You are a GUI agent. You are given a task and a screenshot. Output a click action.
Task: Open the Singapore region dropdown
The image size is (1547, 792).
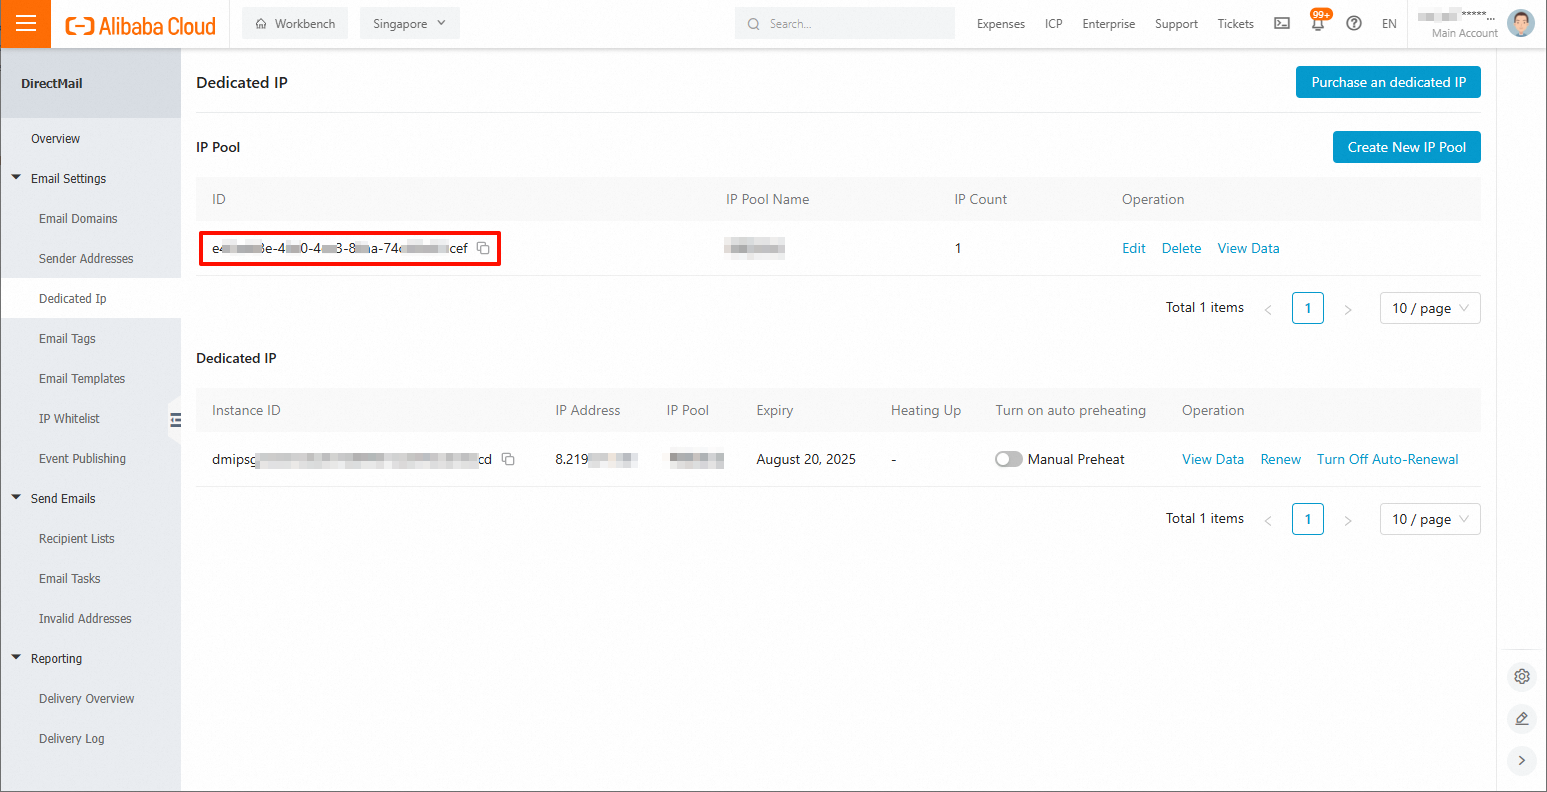[x=410, y=24]
